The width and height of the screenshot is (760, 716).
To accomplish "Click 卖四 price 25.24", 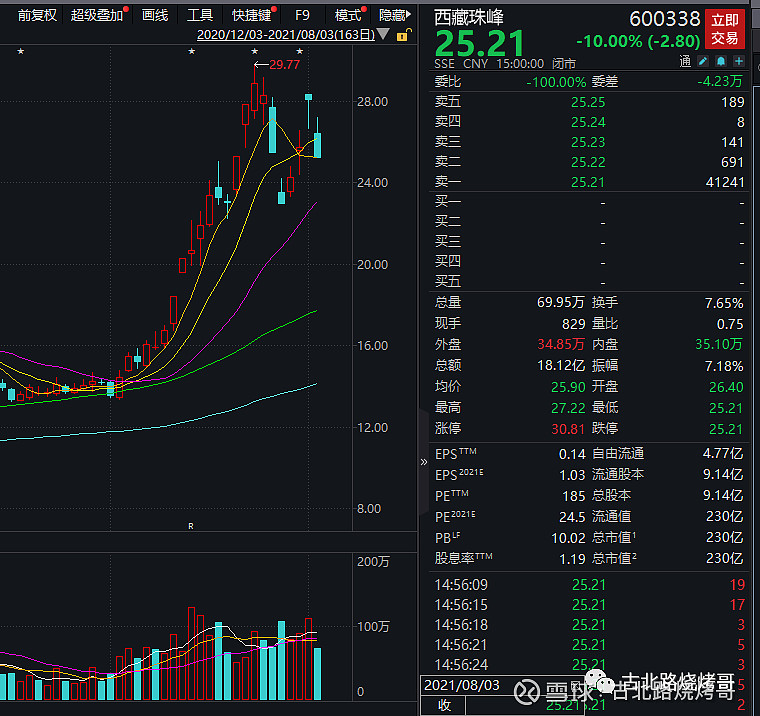I will (x=588, y=122).
